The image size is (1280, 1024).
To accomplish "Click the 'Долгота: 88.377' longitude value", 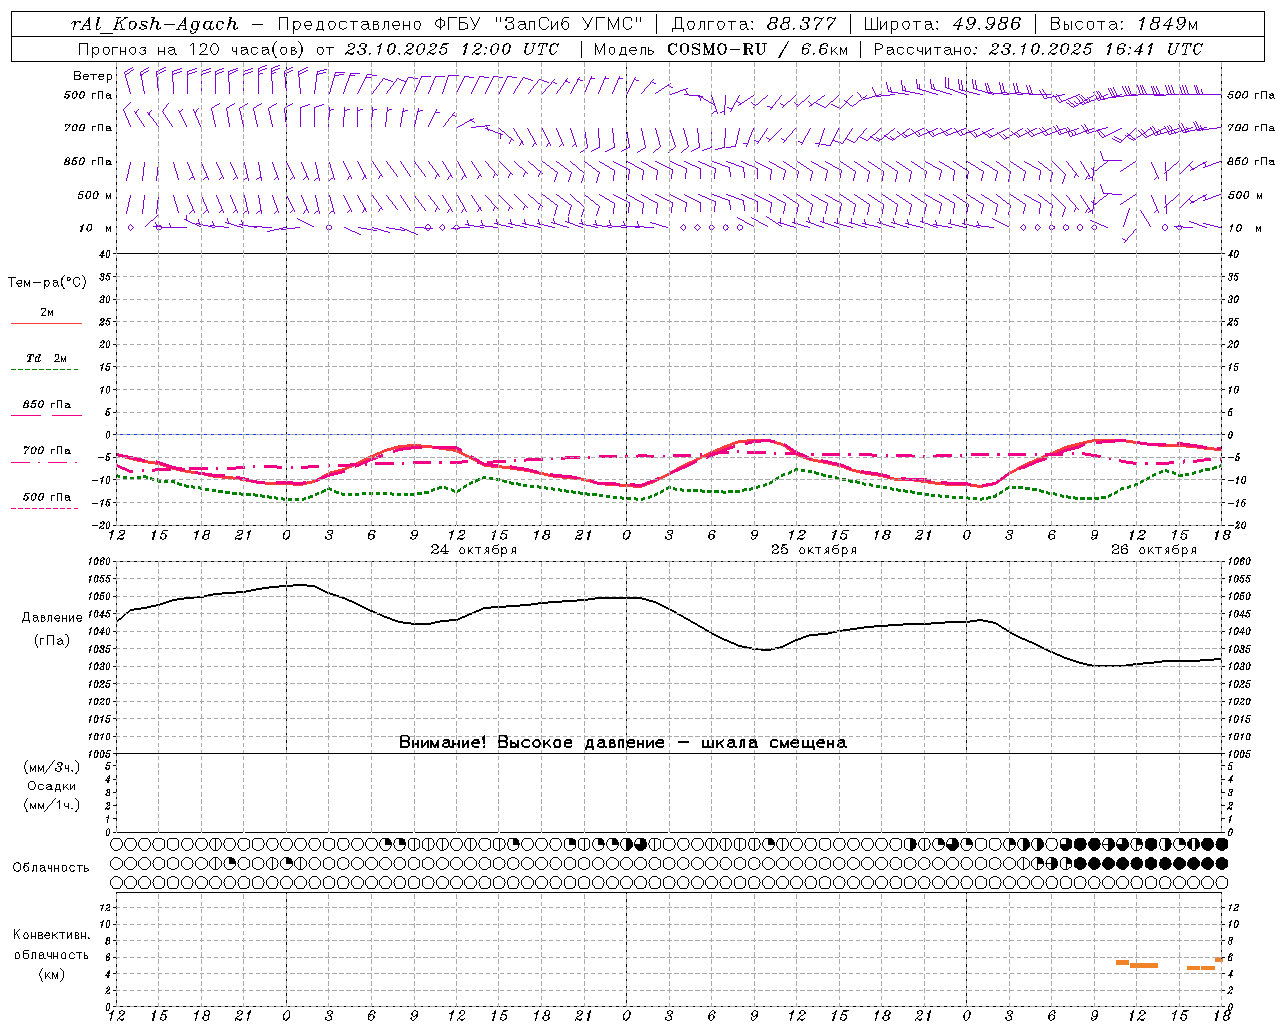I will point(754,24).
